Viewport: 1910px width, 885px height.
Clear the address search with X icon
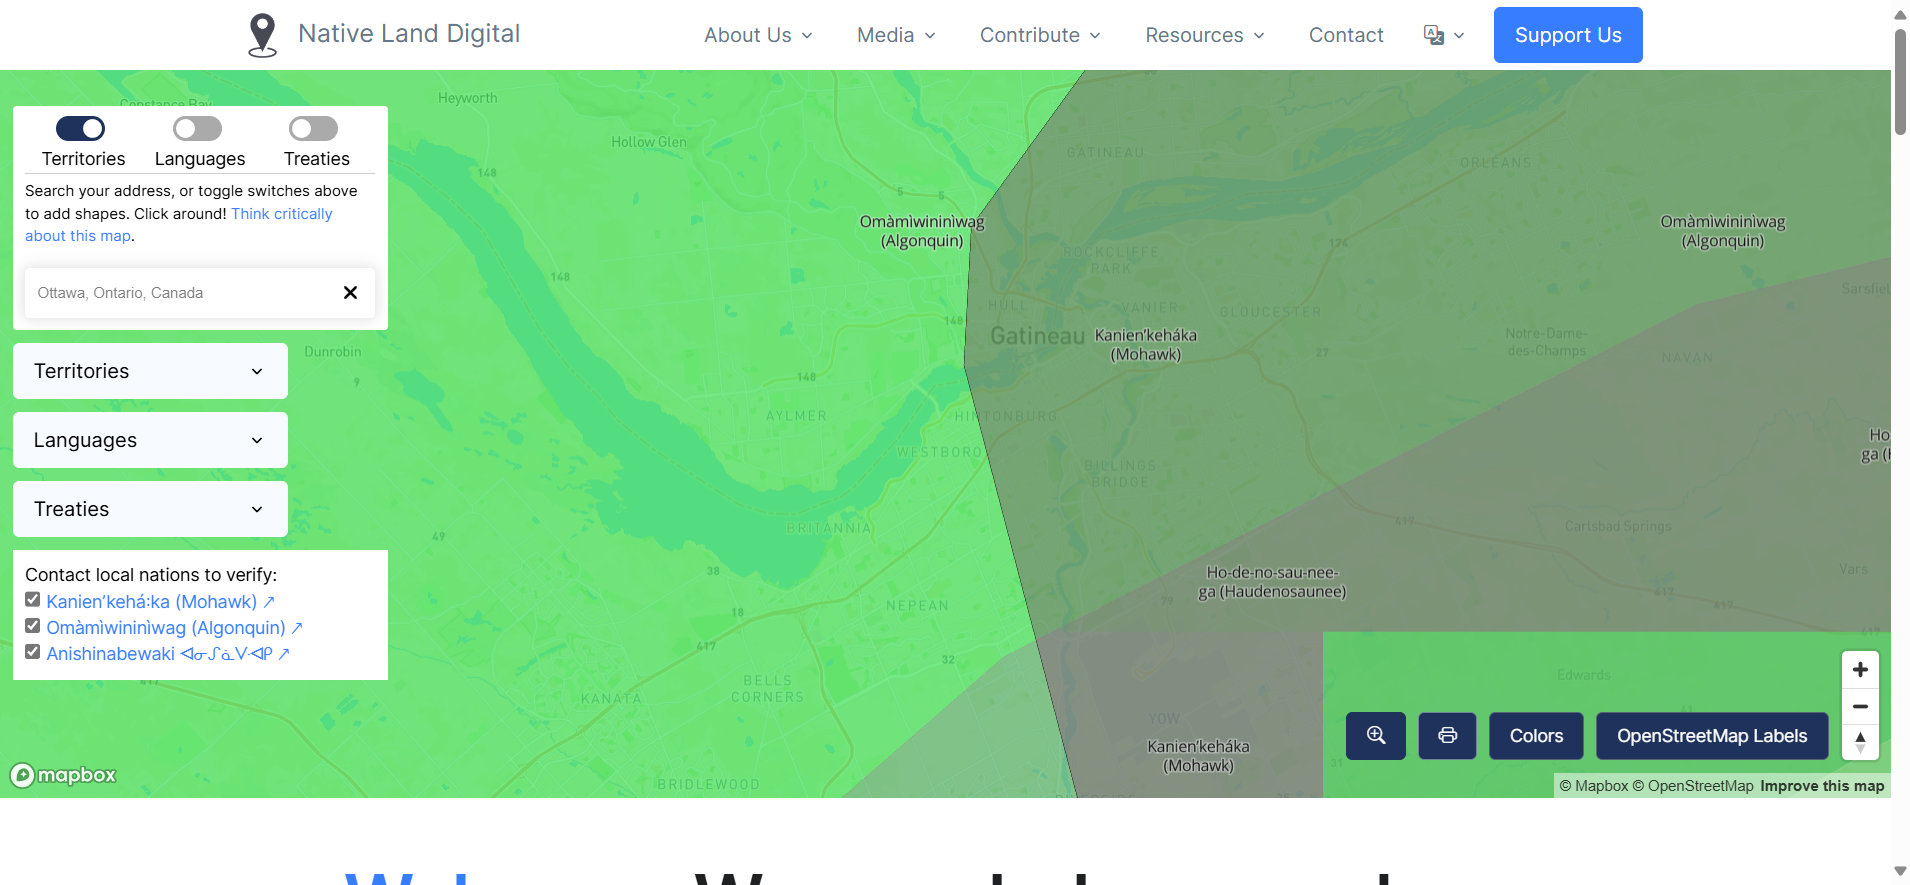click(350, 293)
